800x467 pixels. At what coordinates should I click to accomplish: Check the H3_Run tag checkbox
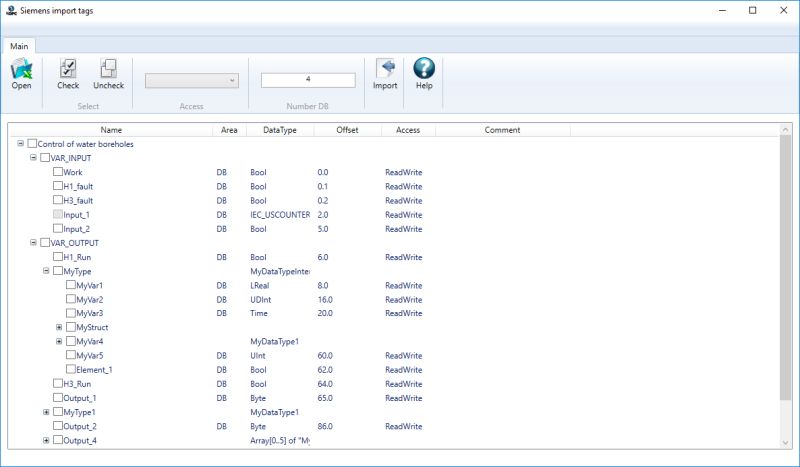(x=58, y=383)
